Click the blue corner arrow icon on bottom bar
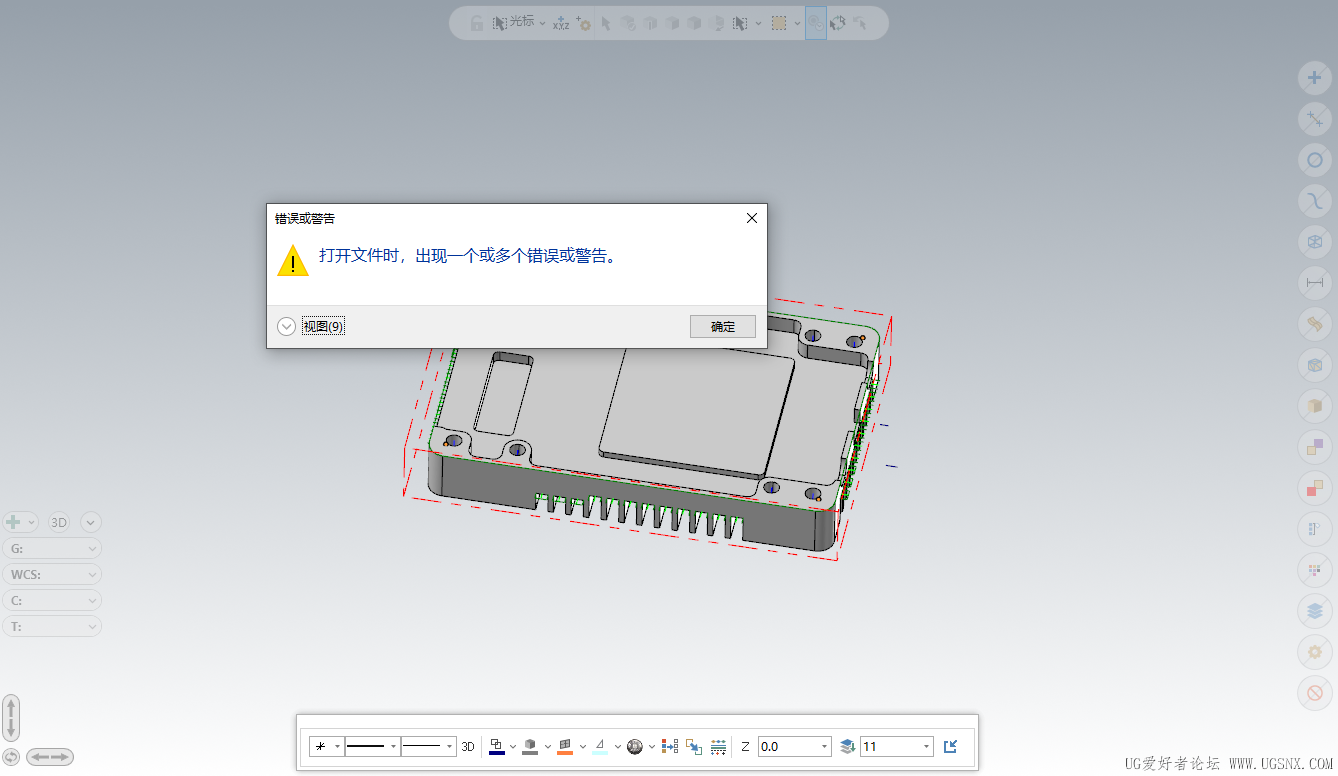 point(950,746)
